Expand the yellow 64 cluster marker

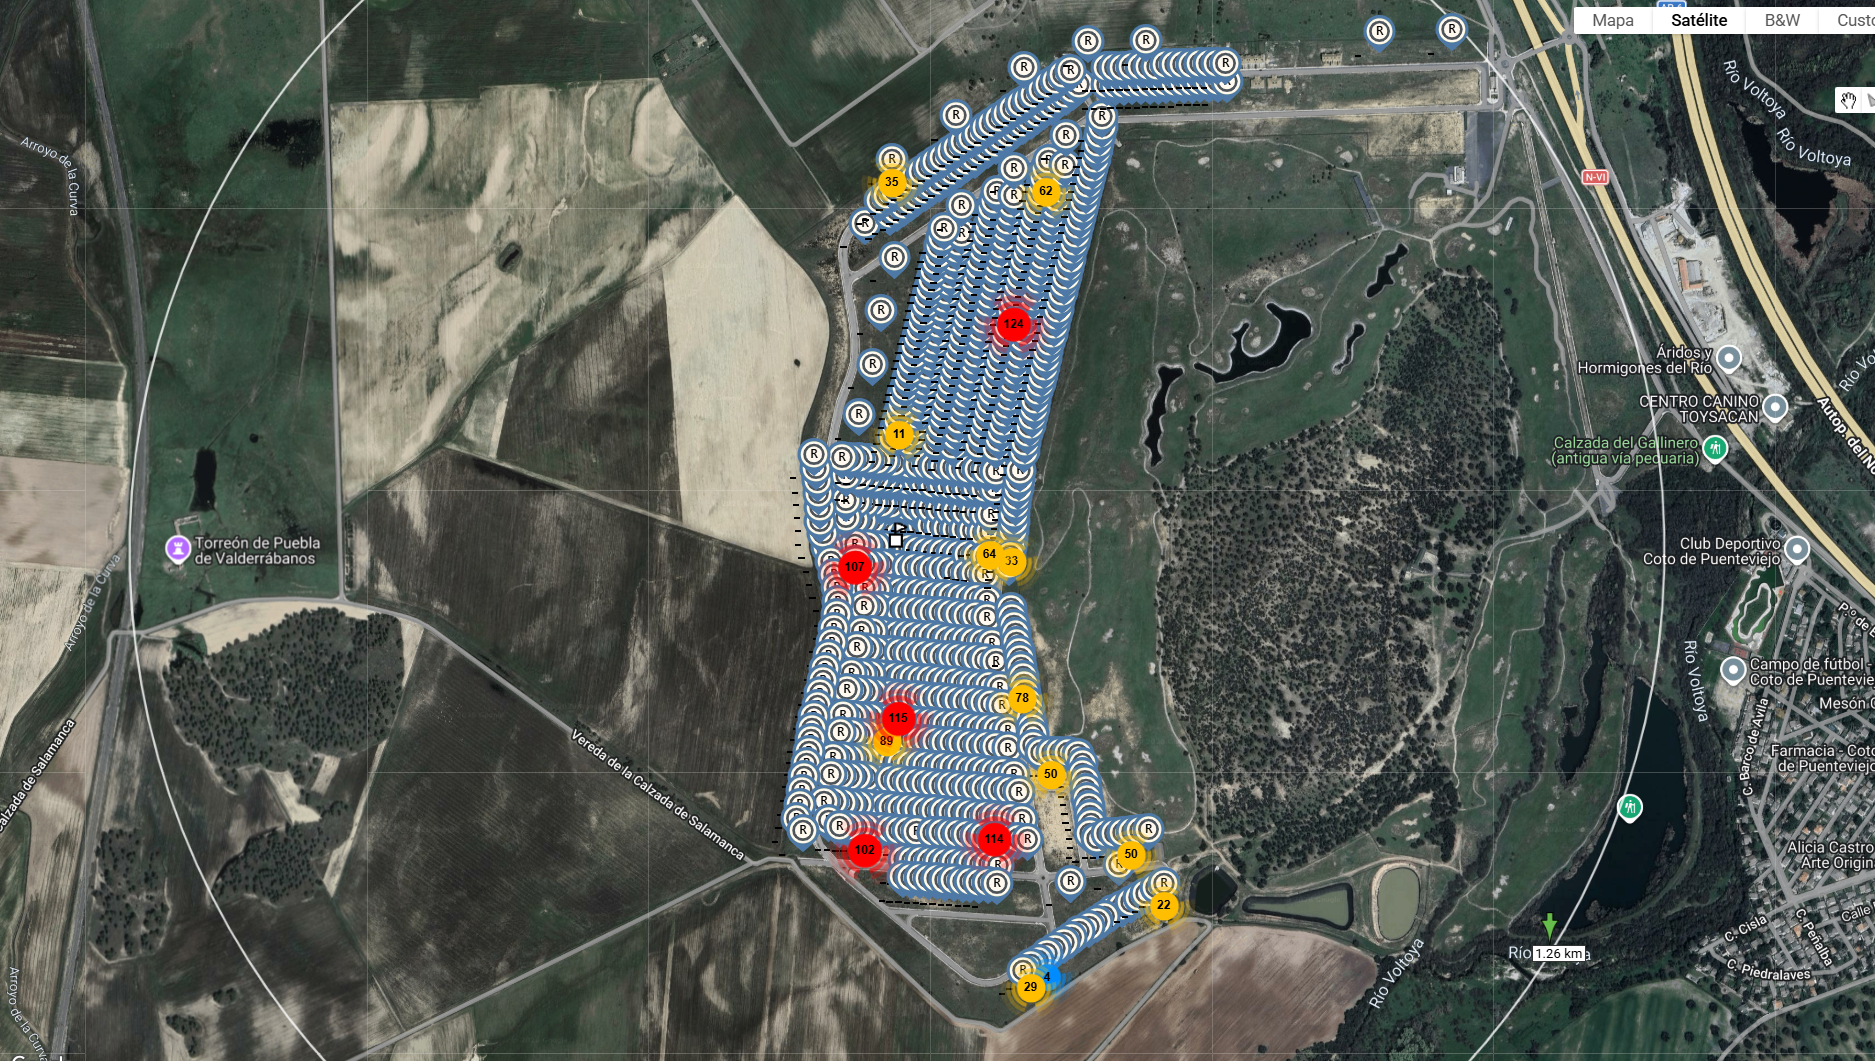coord(988,554)
